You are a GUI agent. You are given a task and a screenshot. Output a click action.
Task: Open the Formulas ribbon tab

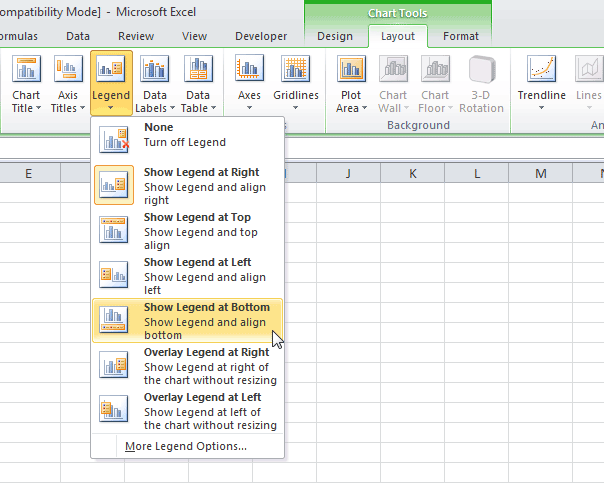(x=19, y=36)
